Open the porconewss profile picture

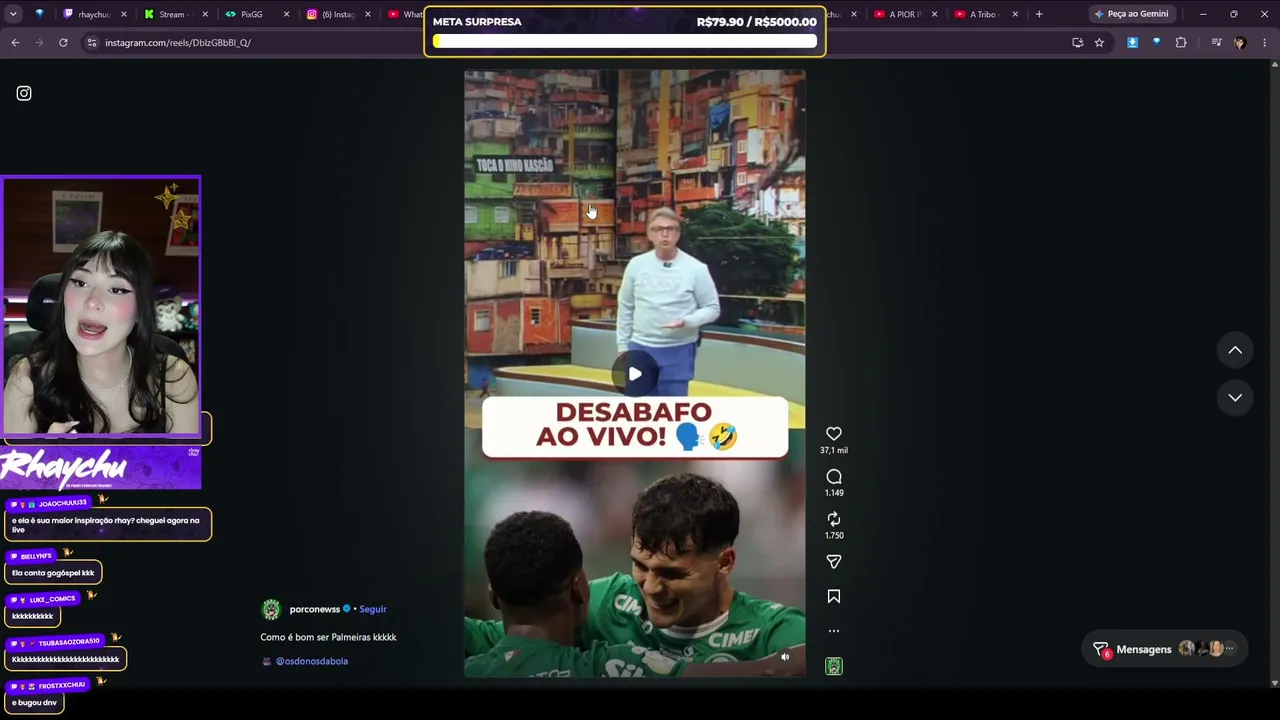tap(271, 609)
